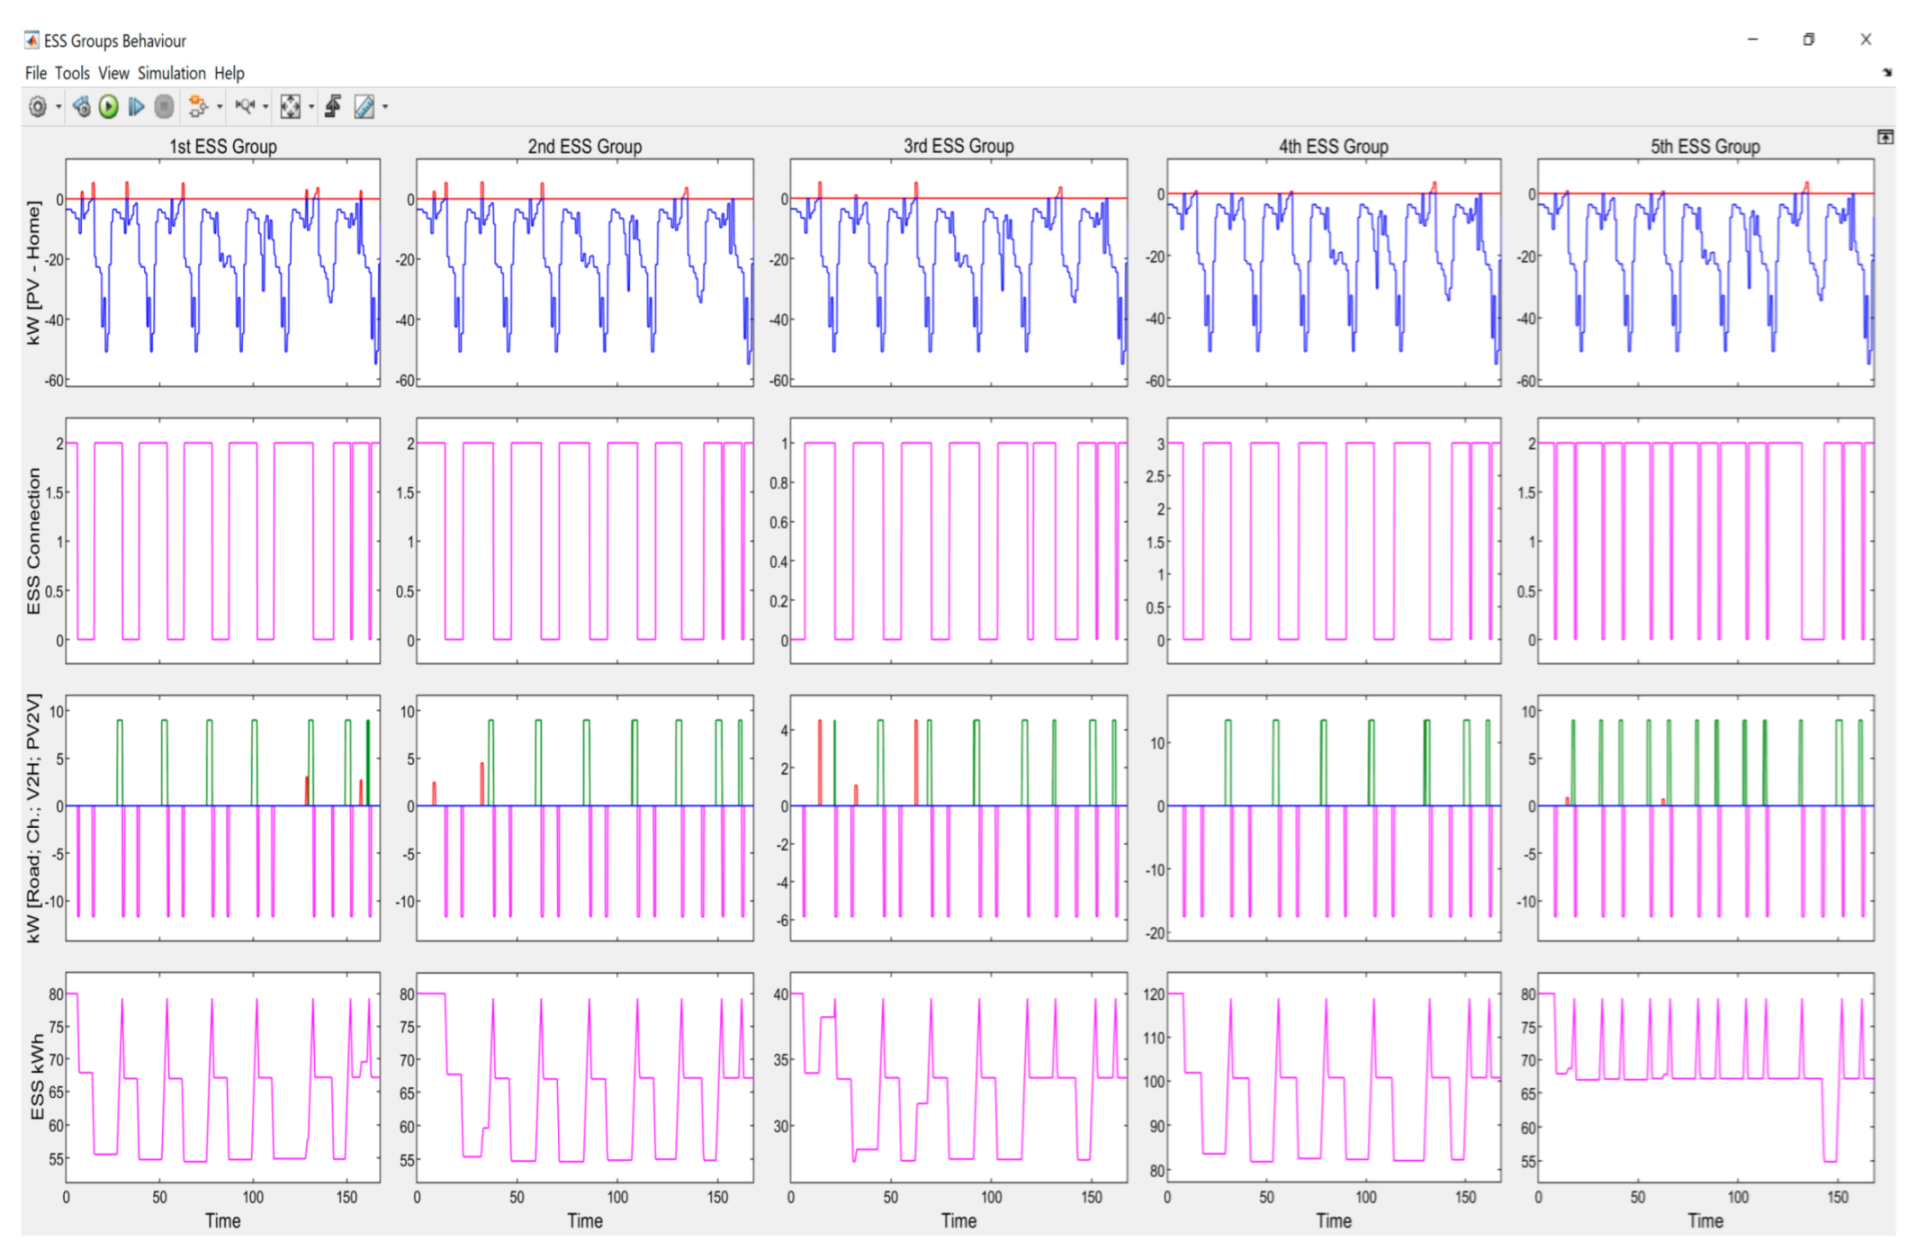Toggle the cursor measurements ruler tool

364,107
